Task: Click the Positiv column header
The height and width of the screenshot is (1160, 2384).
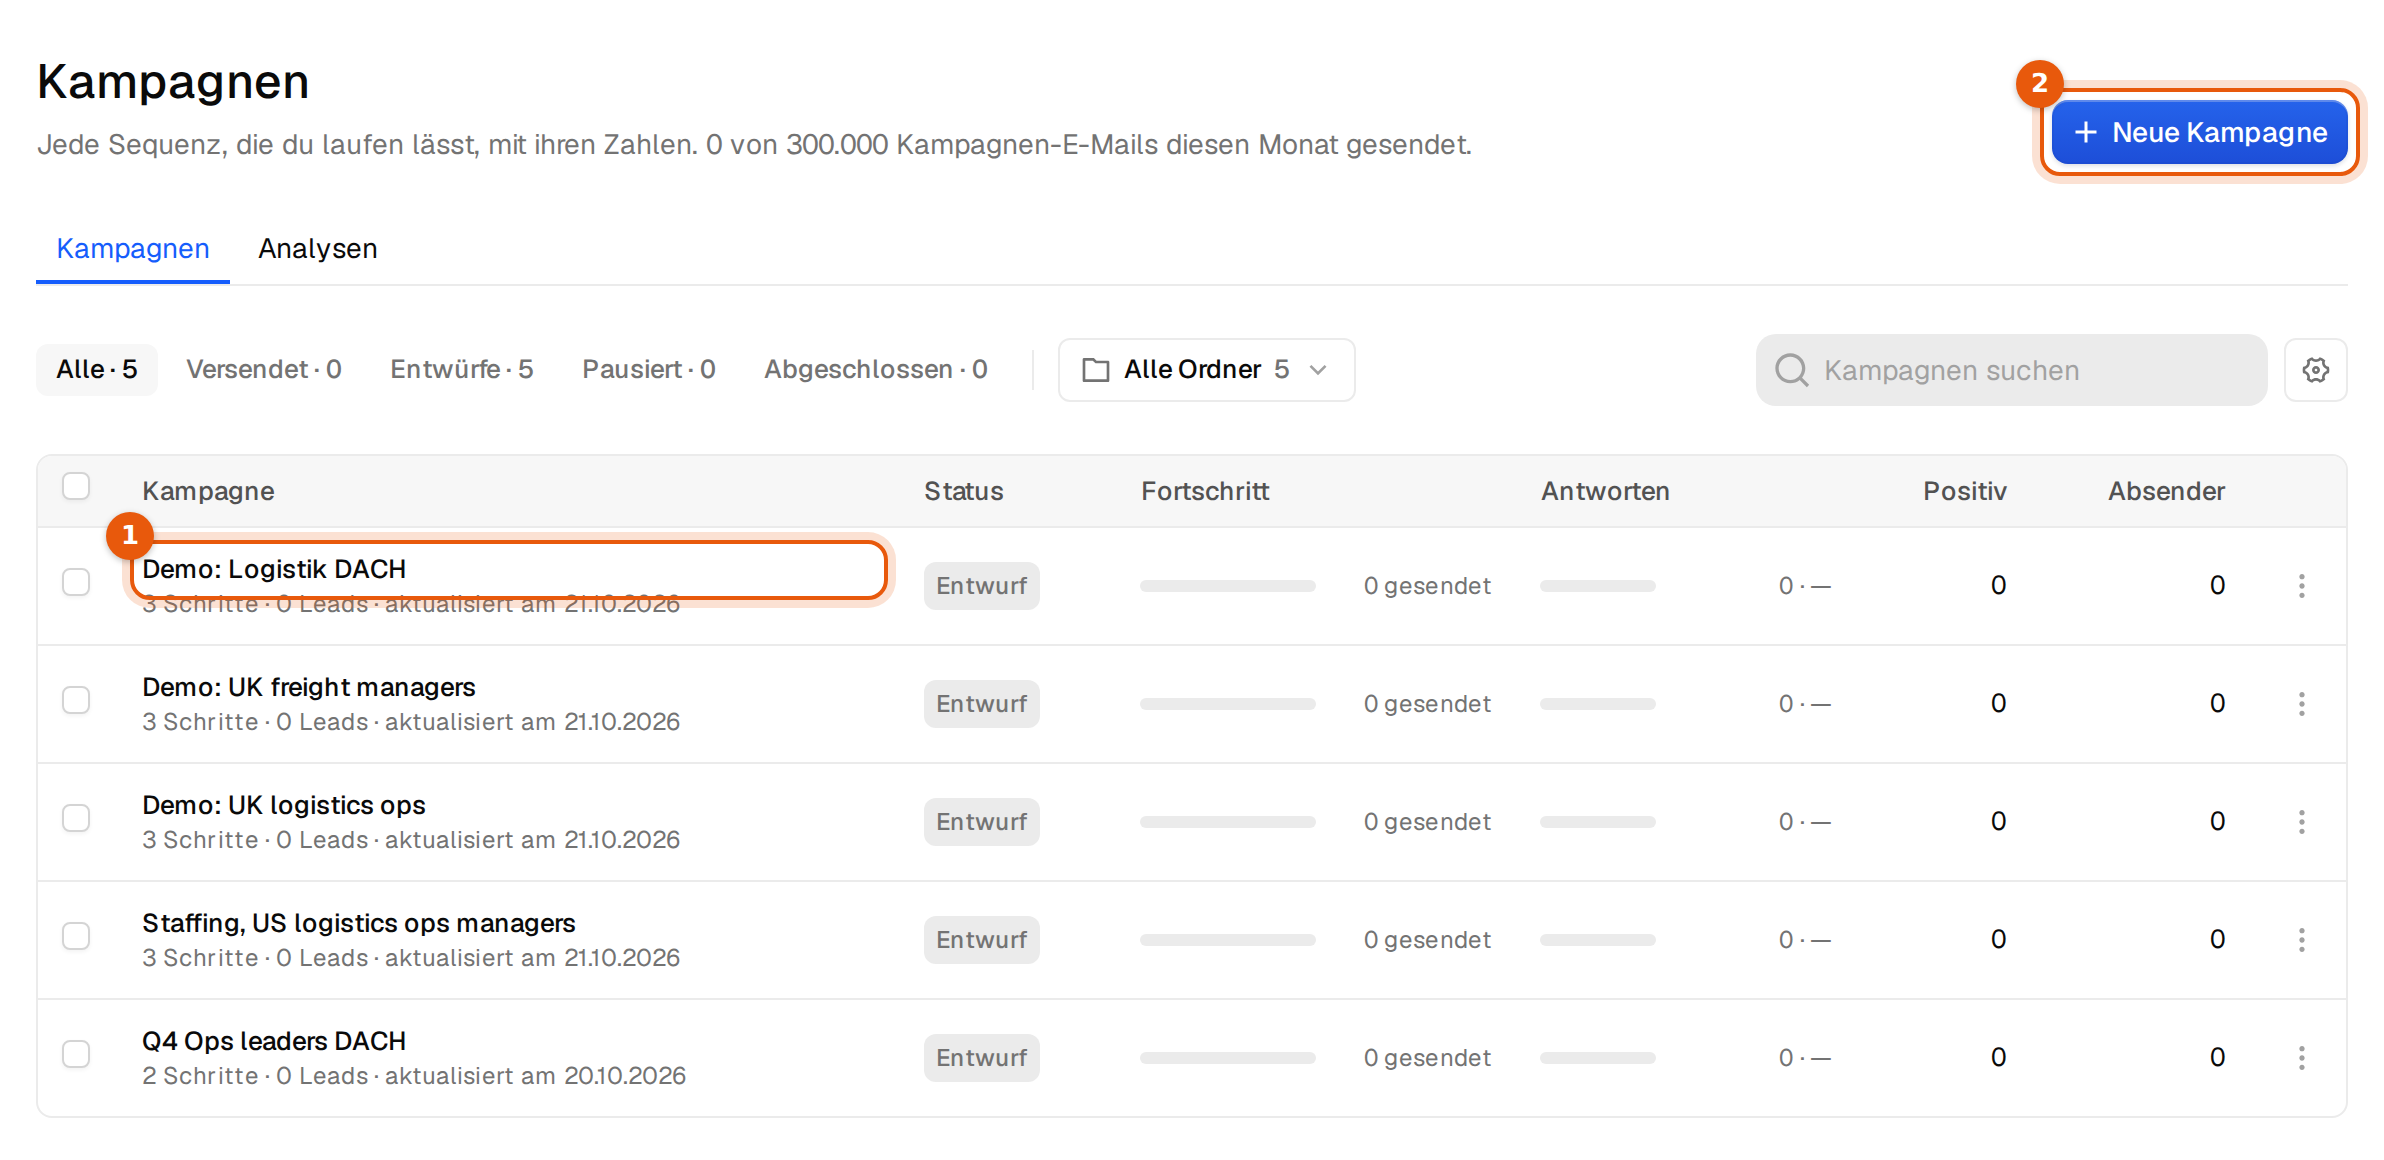Action: coord(1965,491)
